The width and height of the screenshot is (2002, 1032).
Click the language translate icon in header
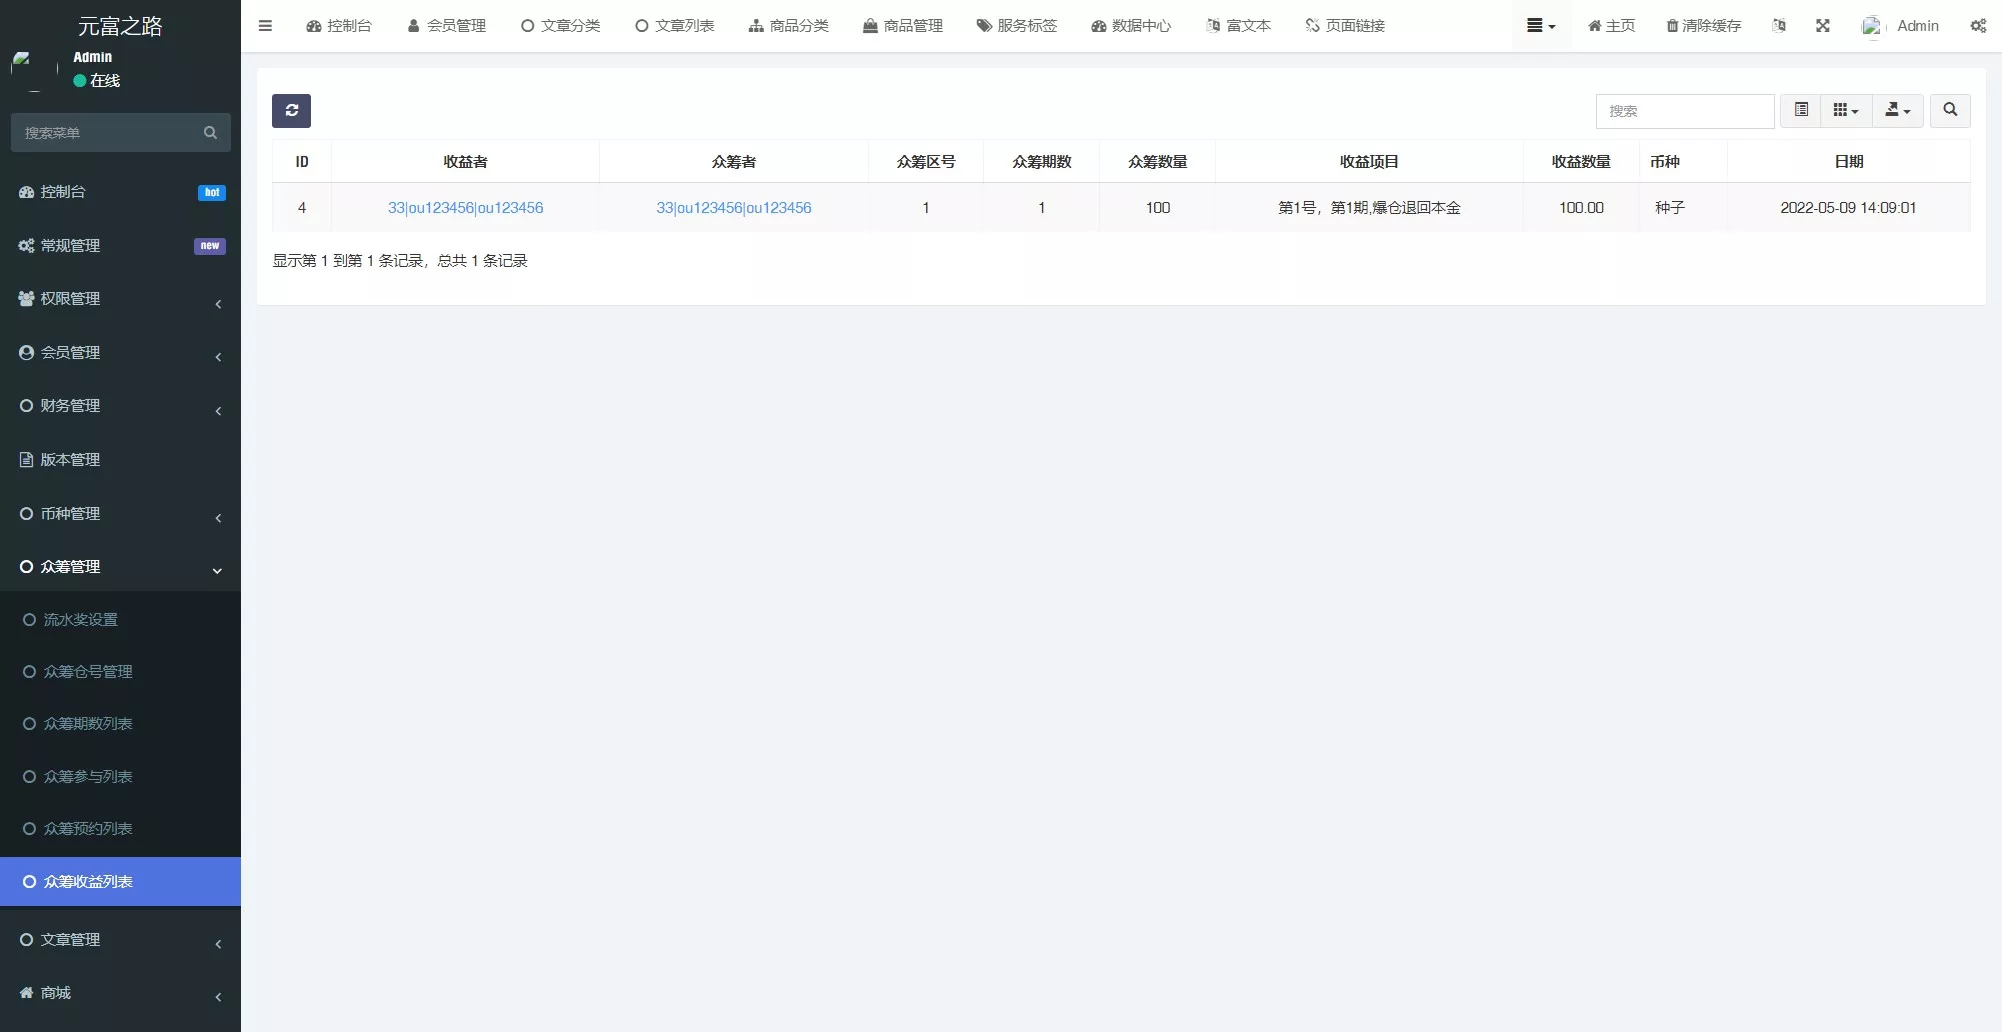pyautogui.click(x=1779, y=26)
